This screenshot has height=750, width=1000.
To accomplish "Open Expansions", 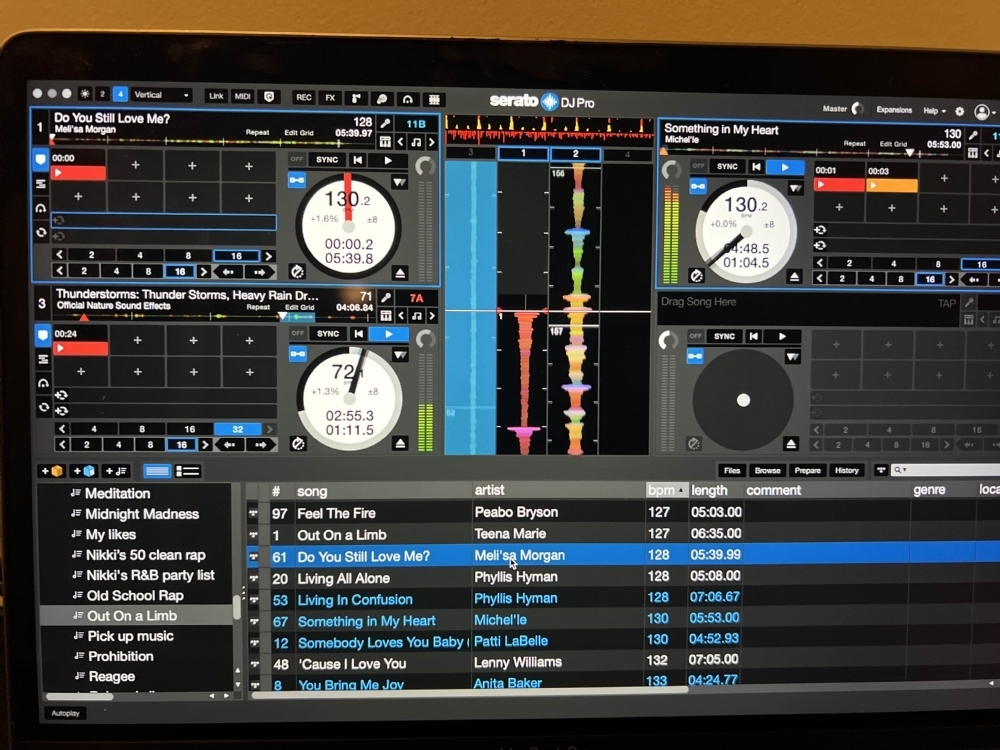I will click(893, 110).
